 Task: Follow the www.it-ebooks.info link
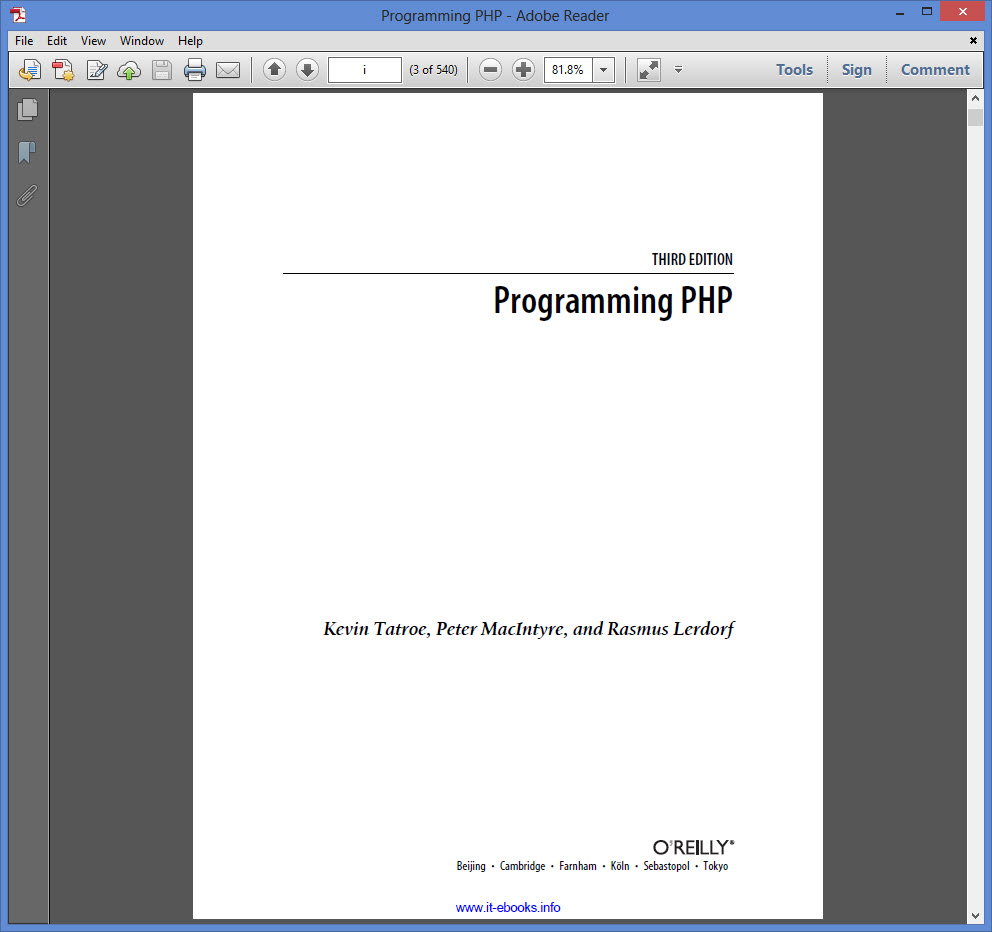point(508,907)
